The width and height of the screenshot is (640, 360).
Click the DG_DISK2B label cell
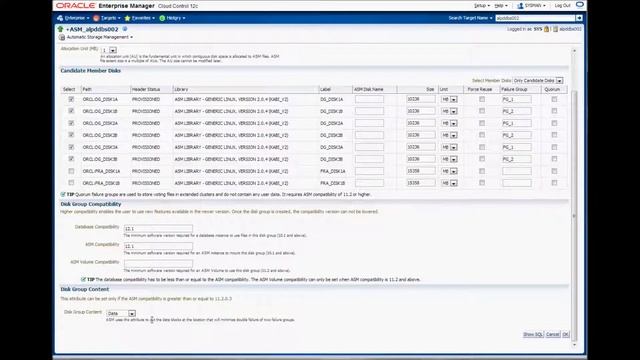pos(331,135)
